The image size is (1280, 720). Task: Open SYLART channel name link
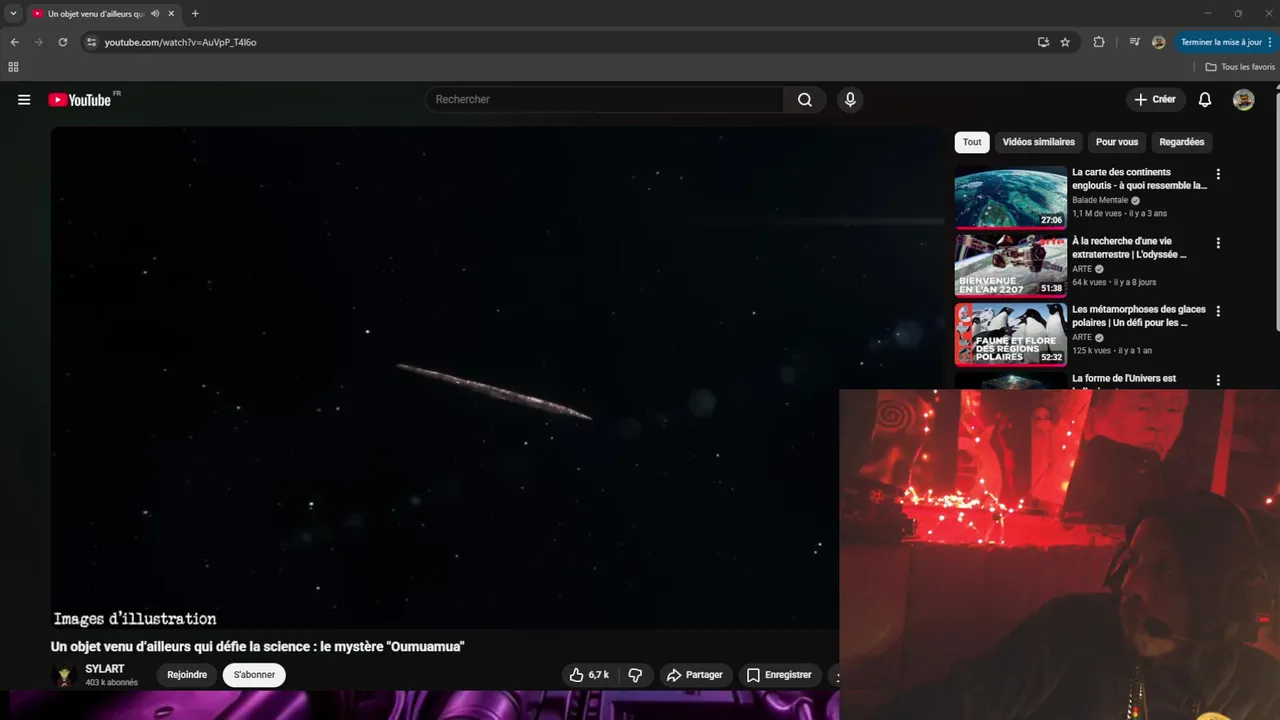point(105,669)
